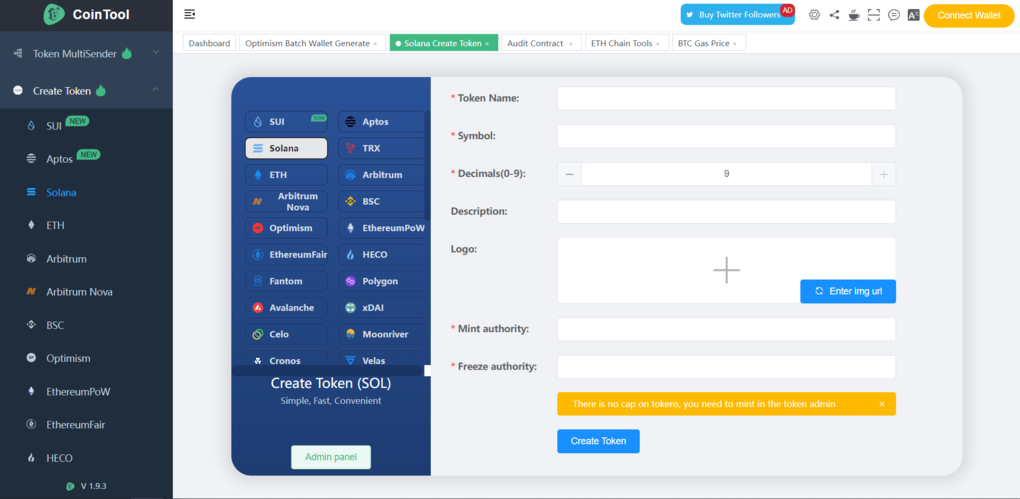Click the Token Name input field
This screenshot has width=1020, height=499.
(727, 98)
